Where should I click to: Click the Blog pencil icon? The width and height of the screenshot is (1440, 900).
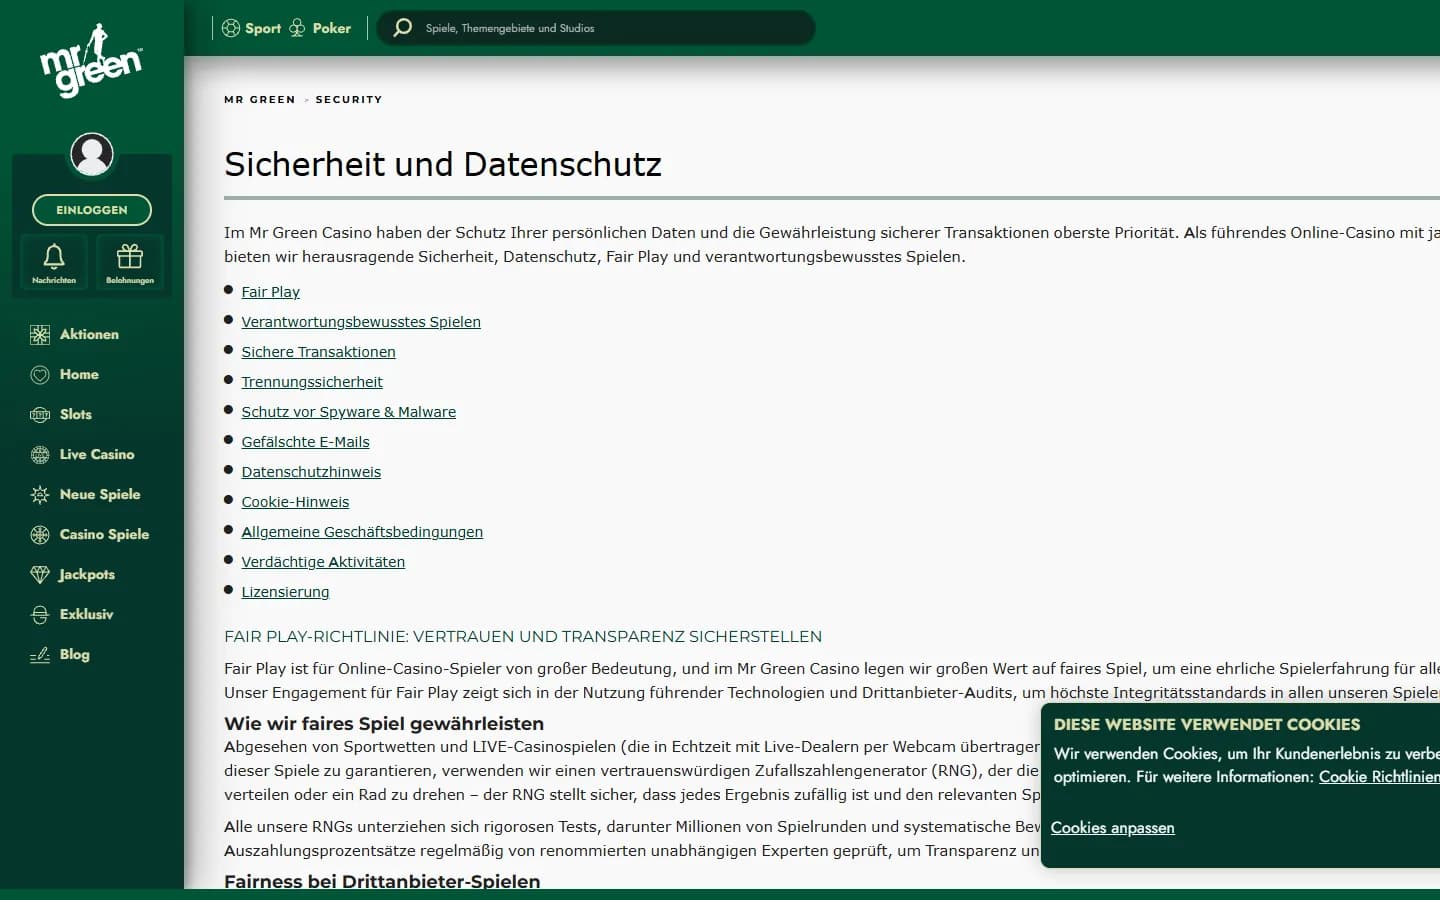point(40,655)
